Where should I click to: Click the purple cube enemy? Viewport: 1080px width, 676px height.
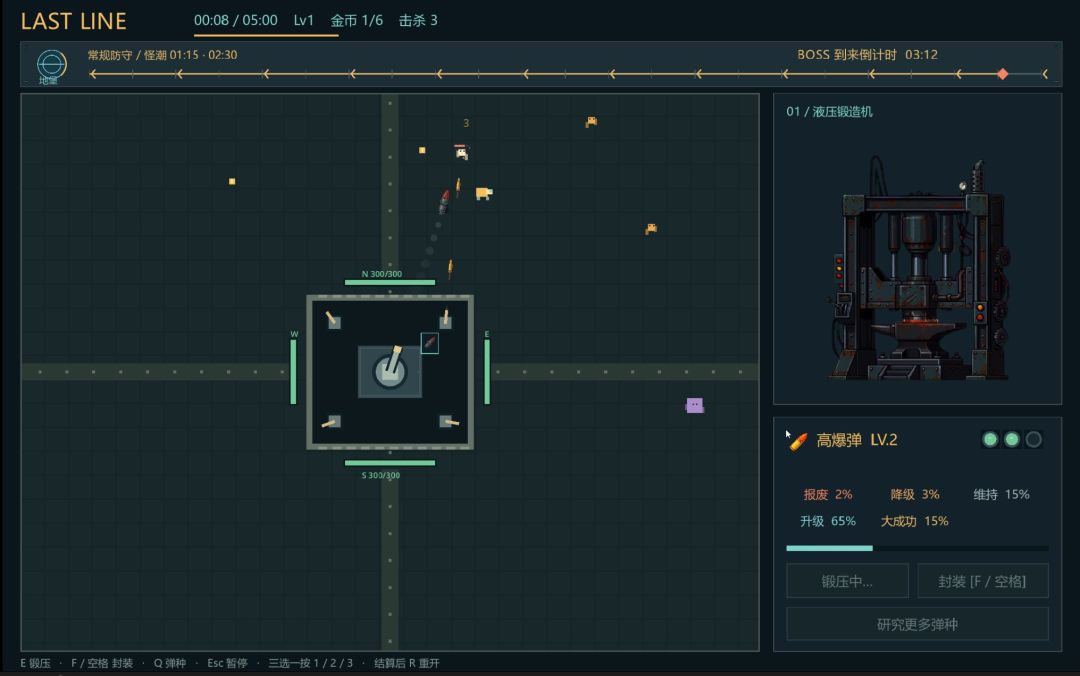tap(694, 405)
